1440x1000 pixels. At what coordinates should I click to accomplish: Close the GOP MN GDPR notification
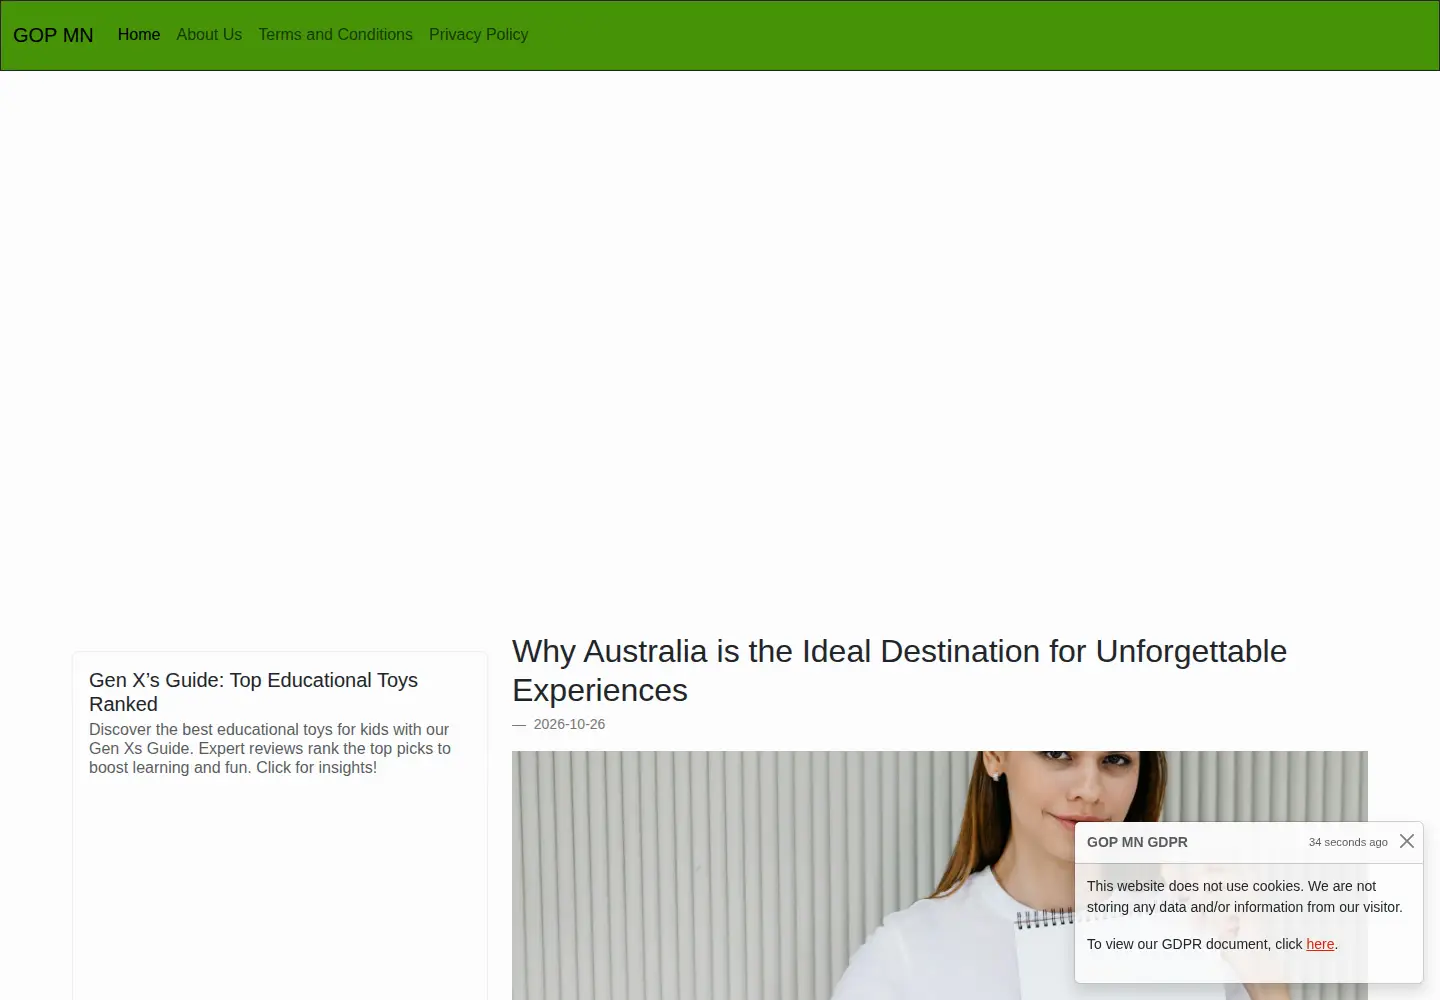click(x=1407, y=841)
